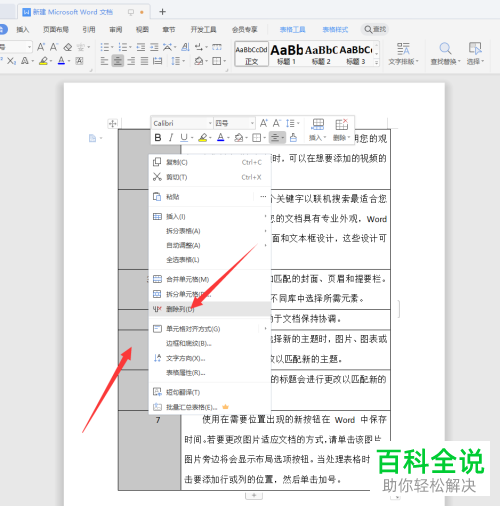This screenshot has height=506, width=500.
Task: Click the 查找 search box in ribbon
Action: click(x=375, y=29)
